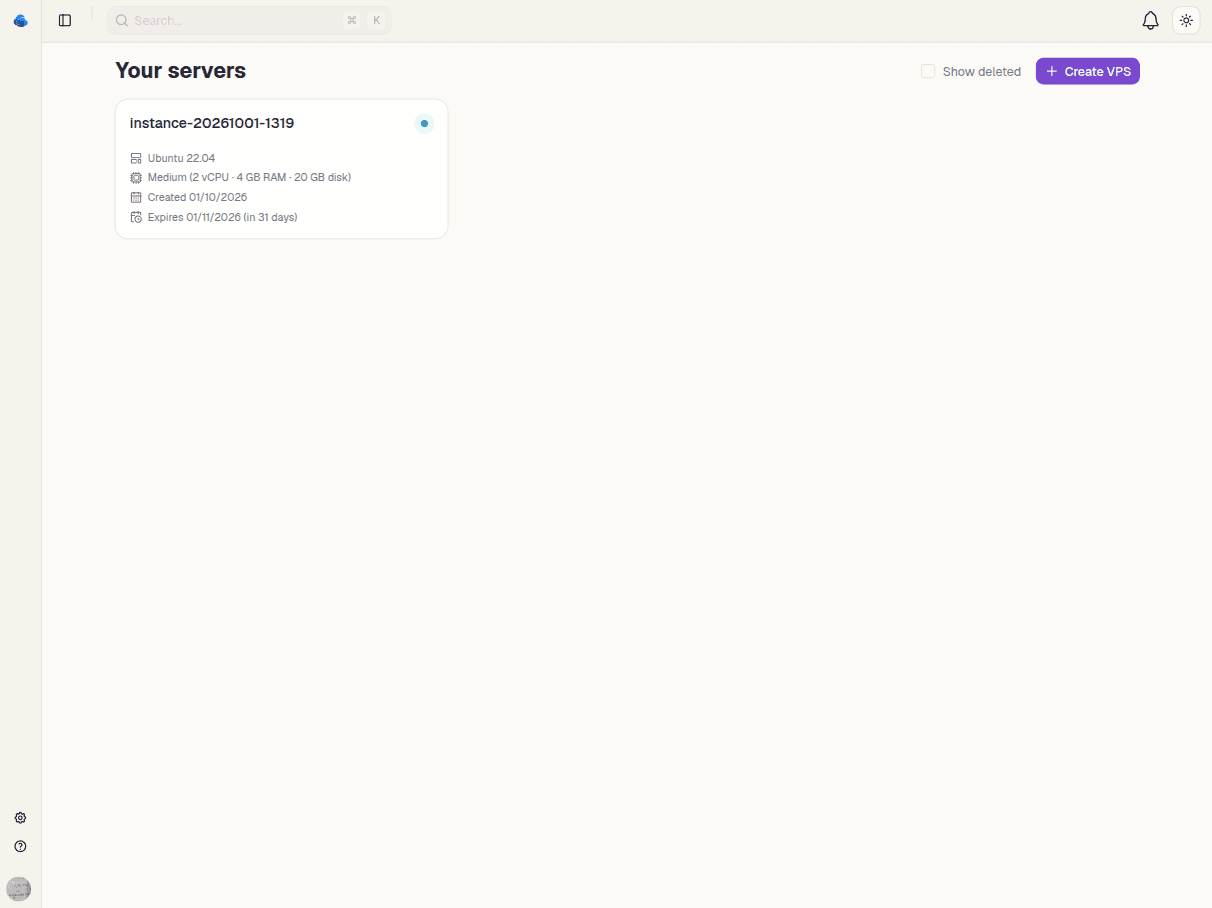Open settings gear in sidebar
Viewport: 1212px width, 908px height.
point(20,818)
